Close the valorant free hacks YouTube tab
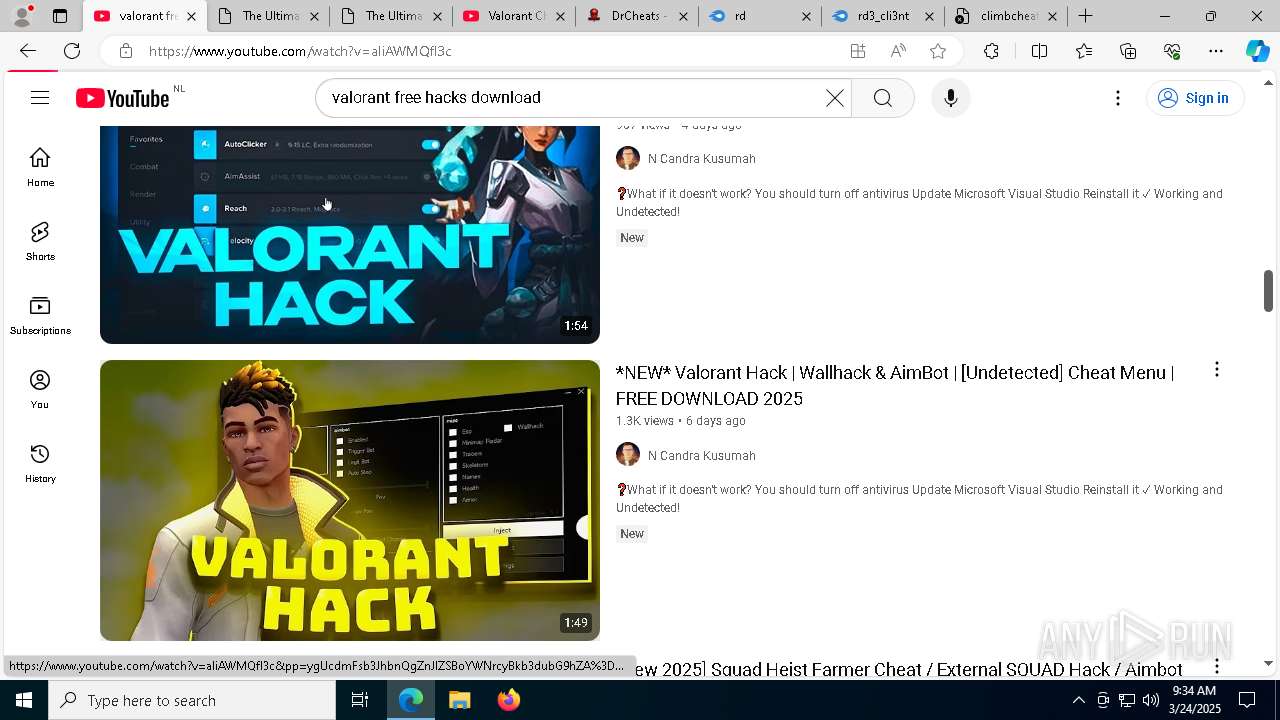Image resolution: width=1280 pixels, height=720 pixels. click(191, 16)
